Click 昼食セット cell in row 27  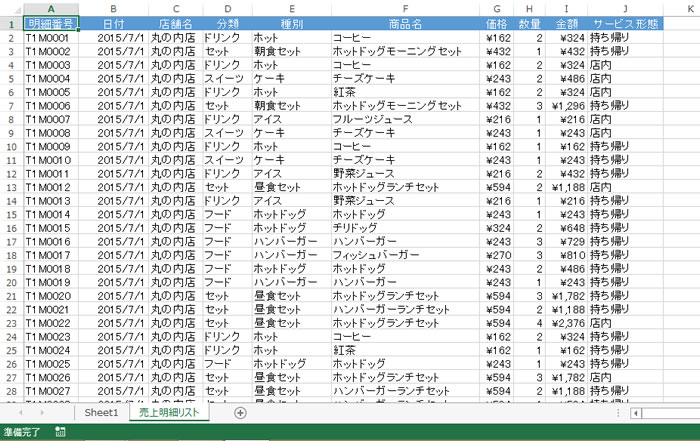click(x=292, y=378)
